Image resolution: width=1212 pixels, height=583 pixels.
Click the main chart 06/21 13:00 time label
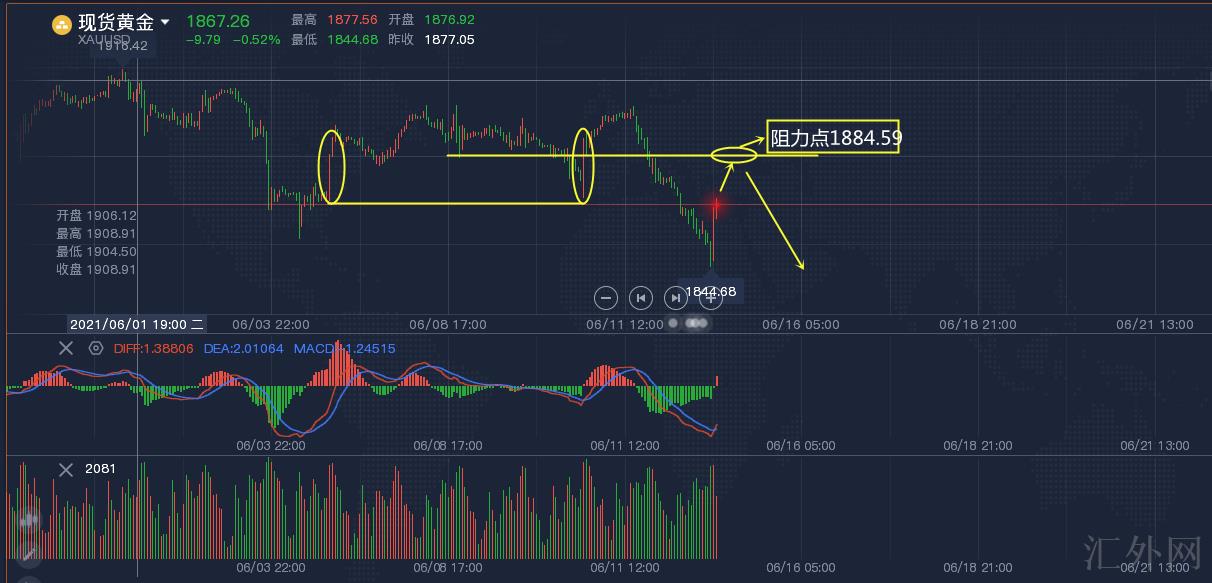[x=1155, y=324]
